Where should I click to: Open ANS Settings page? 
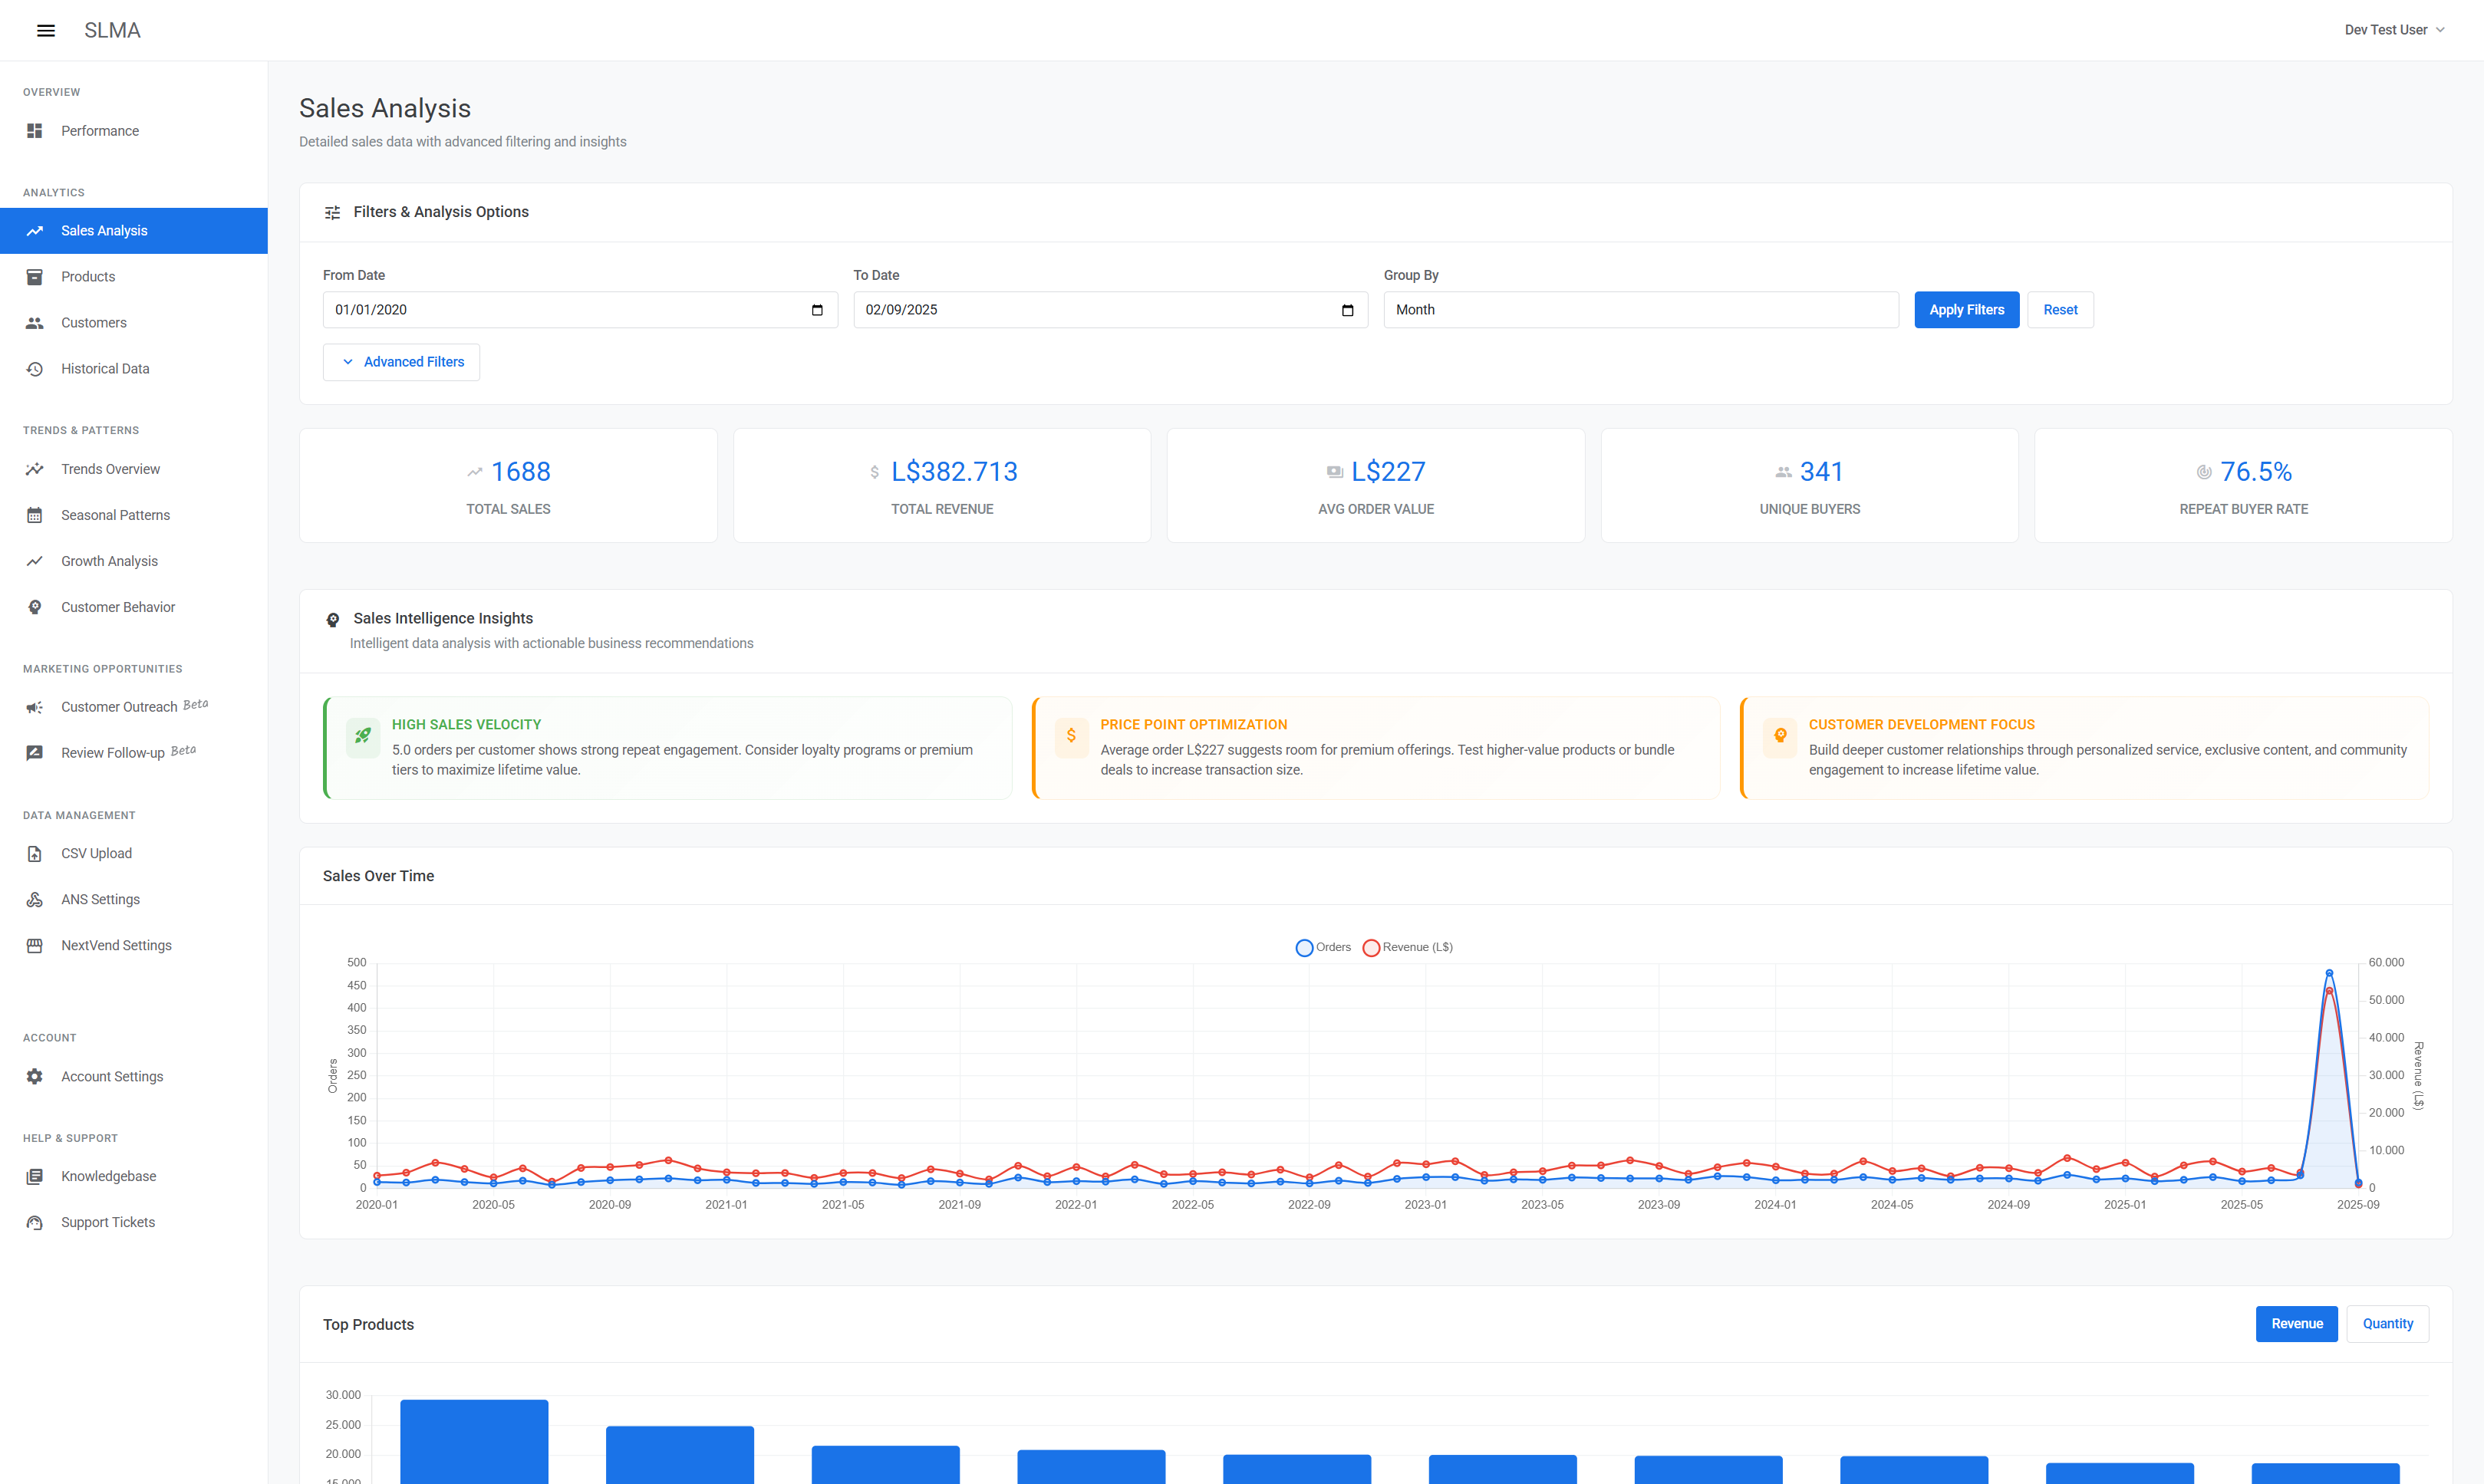pyautogui.click(x=134, y=899)
